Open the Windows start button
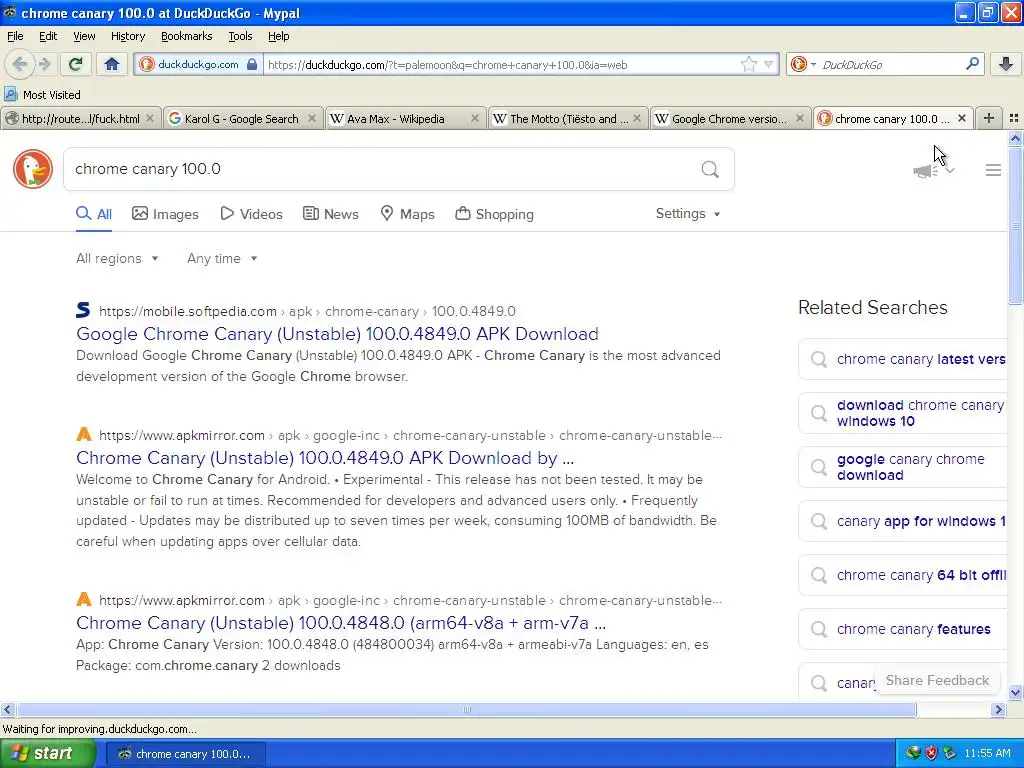1024x768 pixels. (46, 754)
